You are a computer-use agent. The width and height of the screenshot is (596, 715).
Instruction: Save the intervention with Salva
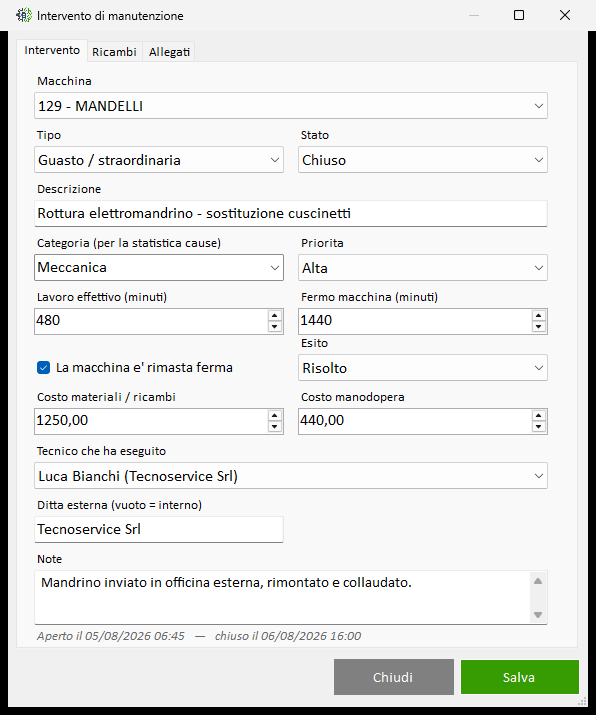click(519, 677)
